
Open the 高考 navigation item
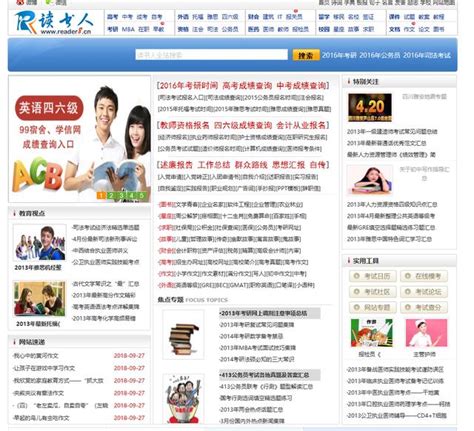click(x=112, y=17)
